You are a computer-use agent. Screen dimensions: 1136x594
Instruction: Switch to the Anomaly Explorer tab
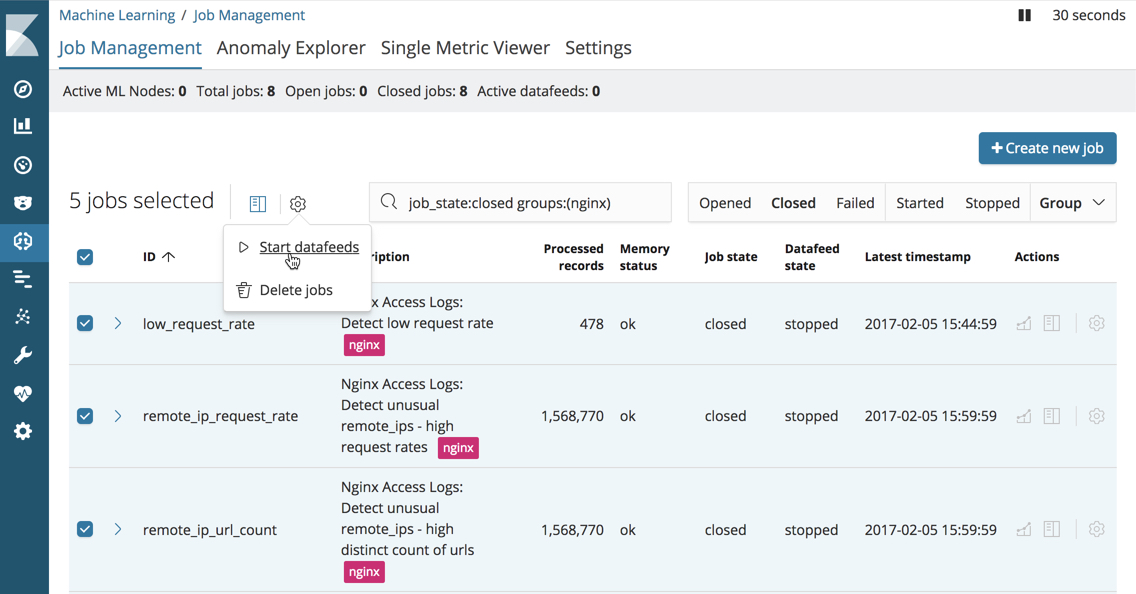pyautogui.click(x=290, y=47)
